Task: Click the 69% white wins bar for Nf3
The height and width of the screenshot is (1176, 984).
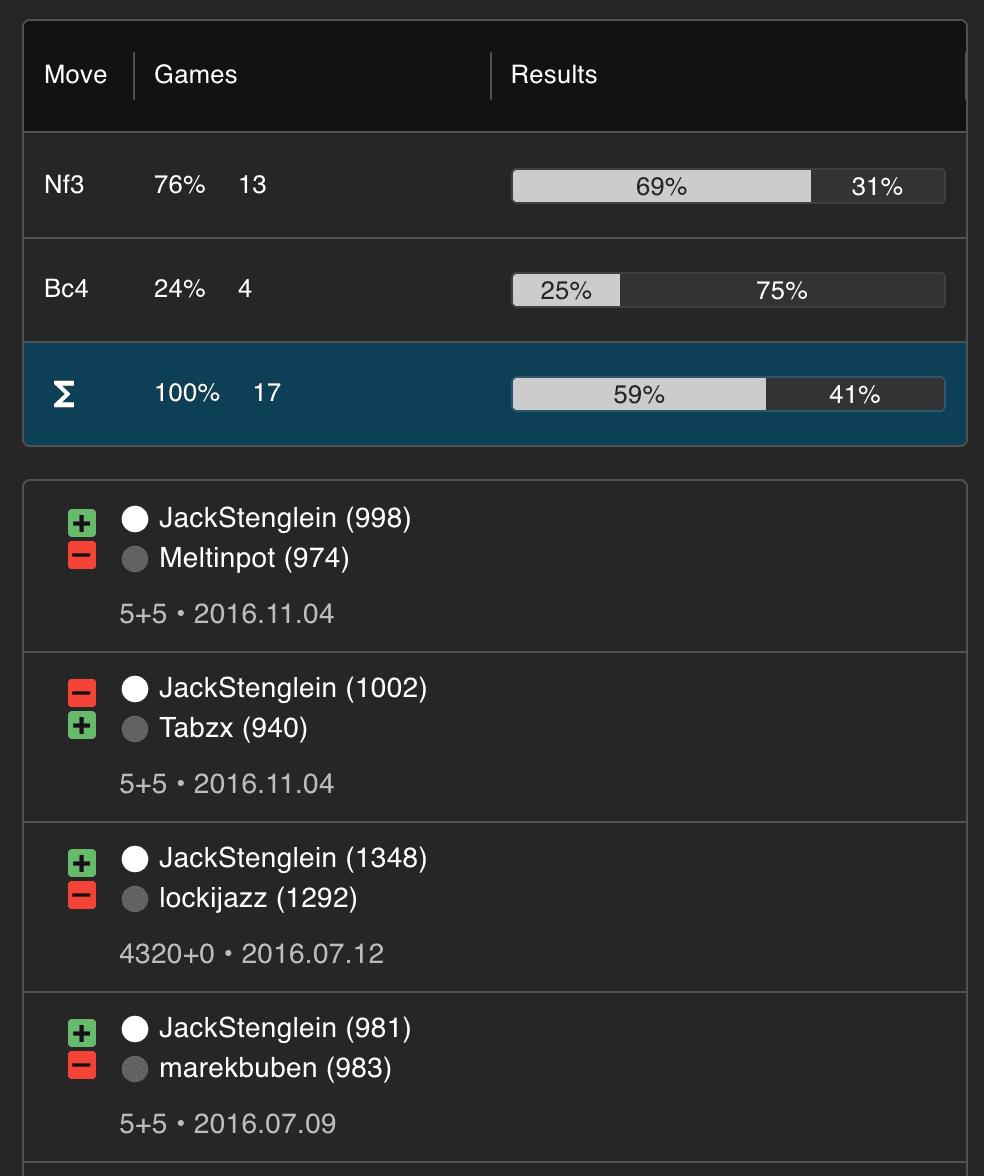Action: tap(661, 186)
